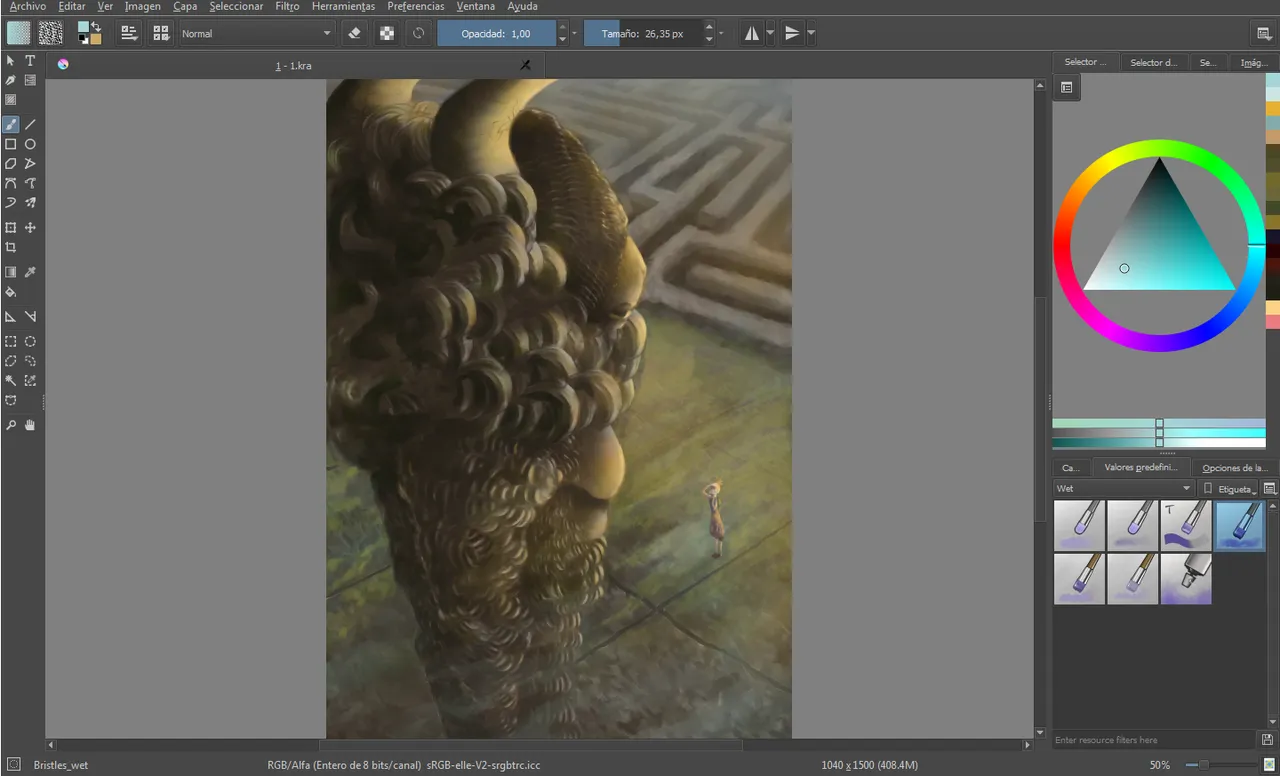Open the fill patterns swatch
Screen dimensions: 1280x776
click(x=50, y=33)
